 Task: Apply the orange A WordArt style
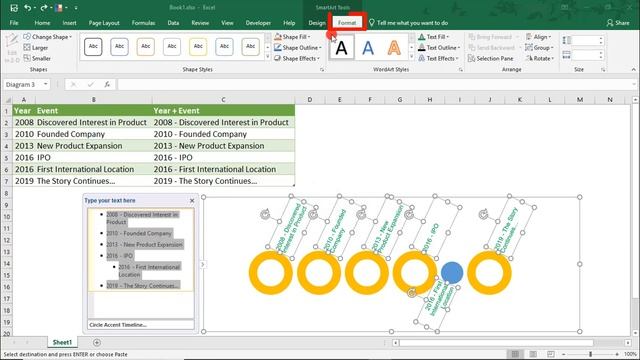(394, 48)
